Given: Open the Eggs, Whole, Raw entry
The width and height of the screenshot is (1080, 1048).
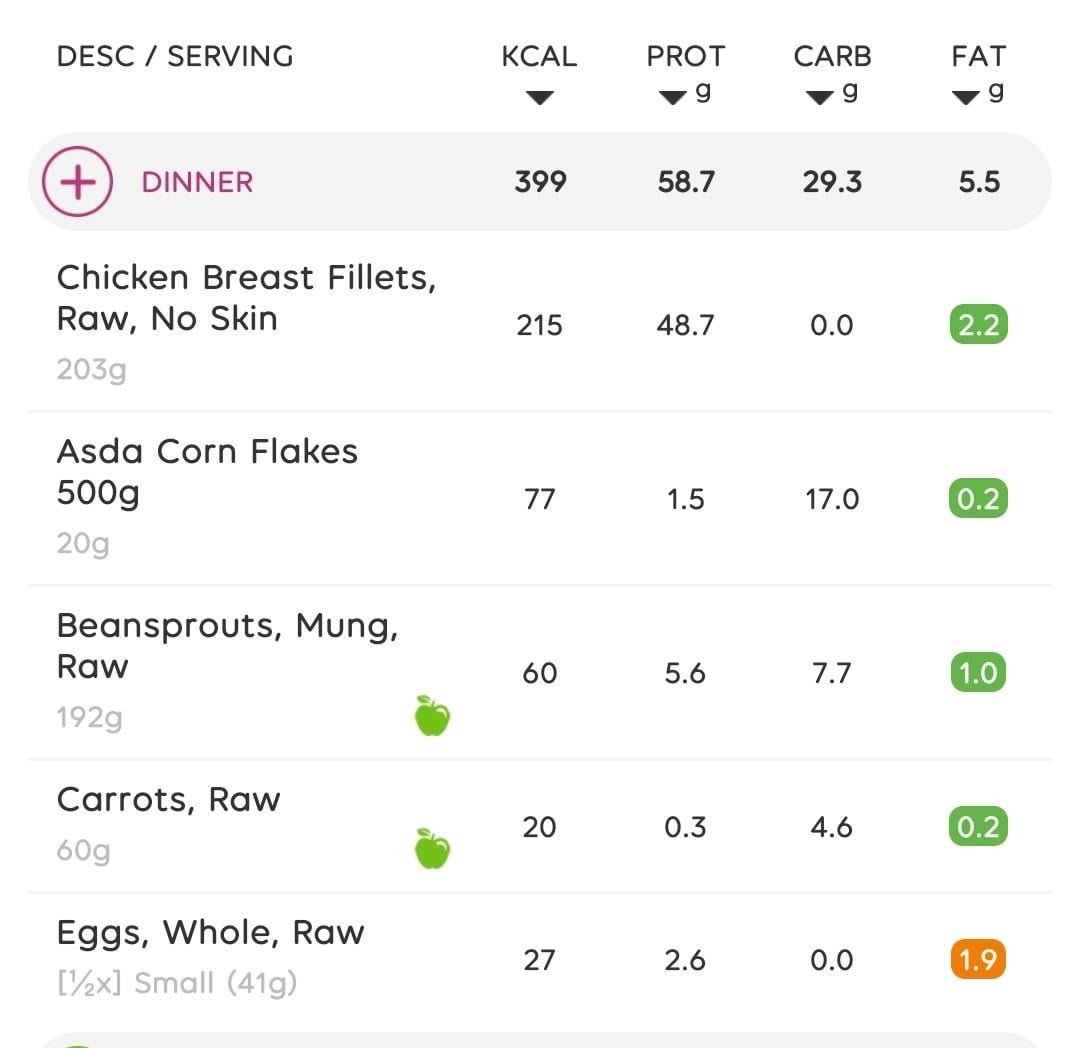Looking at the screenshot, I should click(540, 959).
